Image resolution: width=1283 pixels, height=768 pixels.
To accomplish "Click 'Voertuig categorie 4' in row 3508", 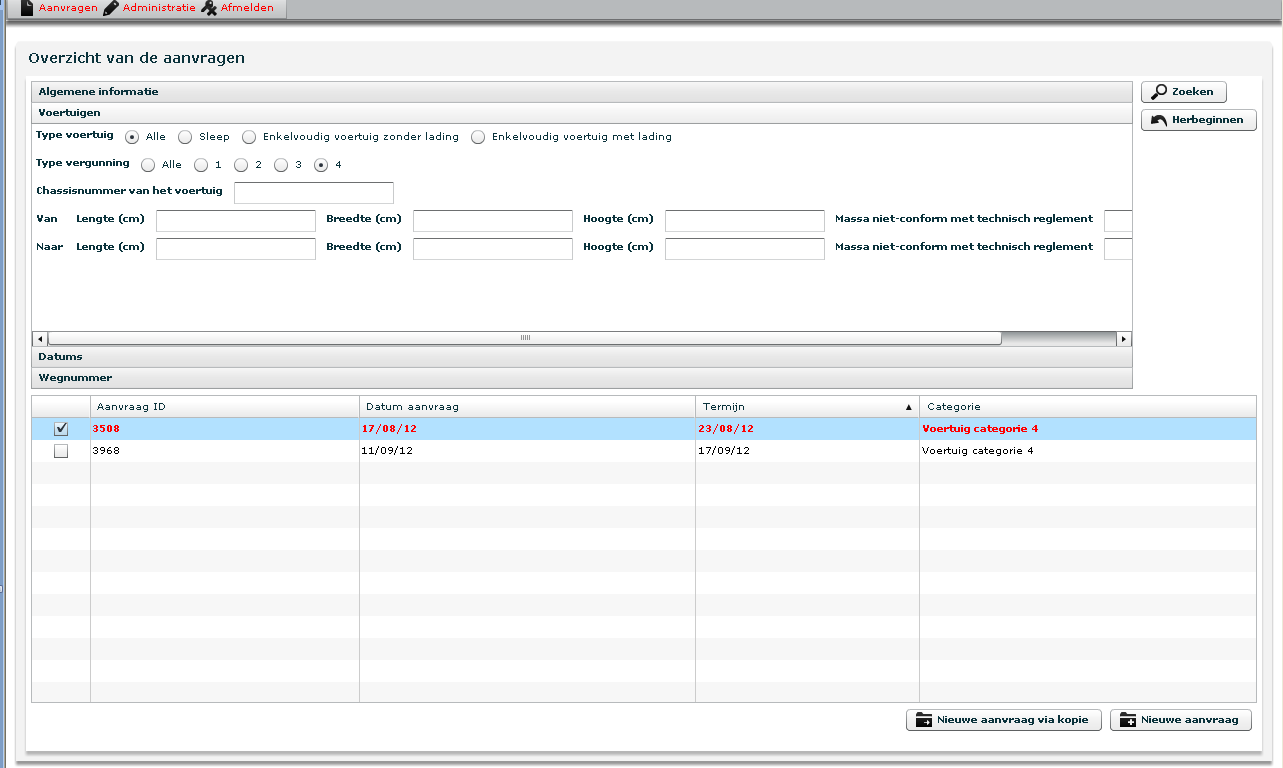I will pyautogui.click(x=980, y=429).
